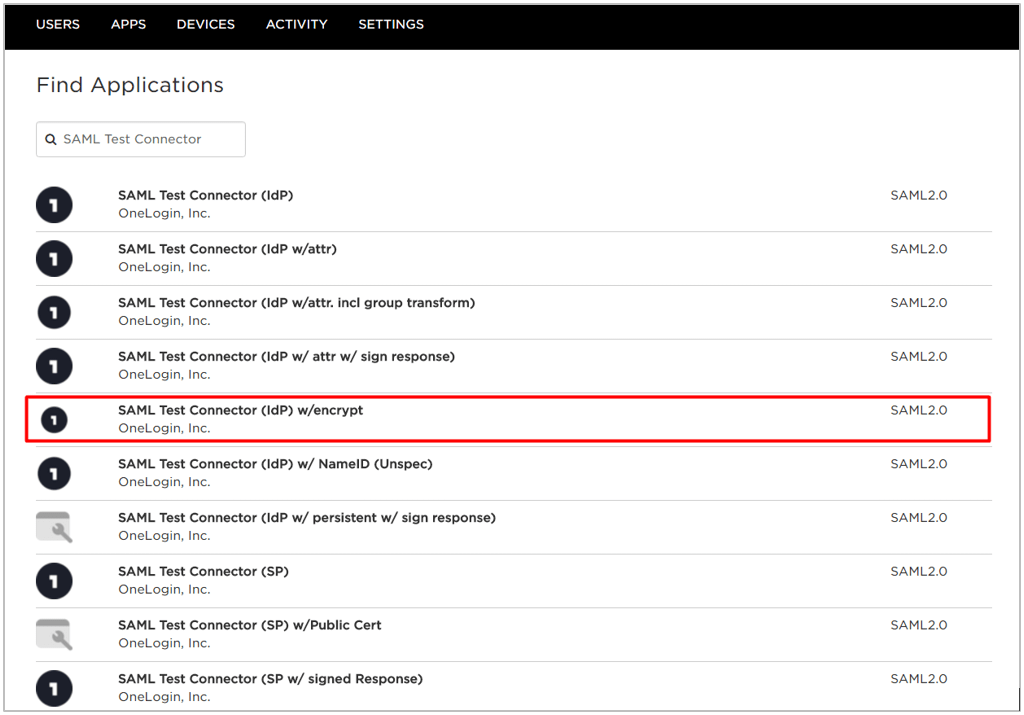
Task: Select SAML Test Connector (IdP w/attr. incl group transform)
Action: (x=297, y=302)
